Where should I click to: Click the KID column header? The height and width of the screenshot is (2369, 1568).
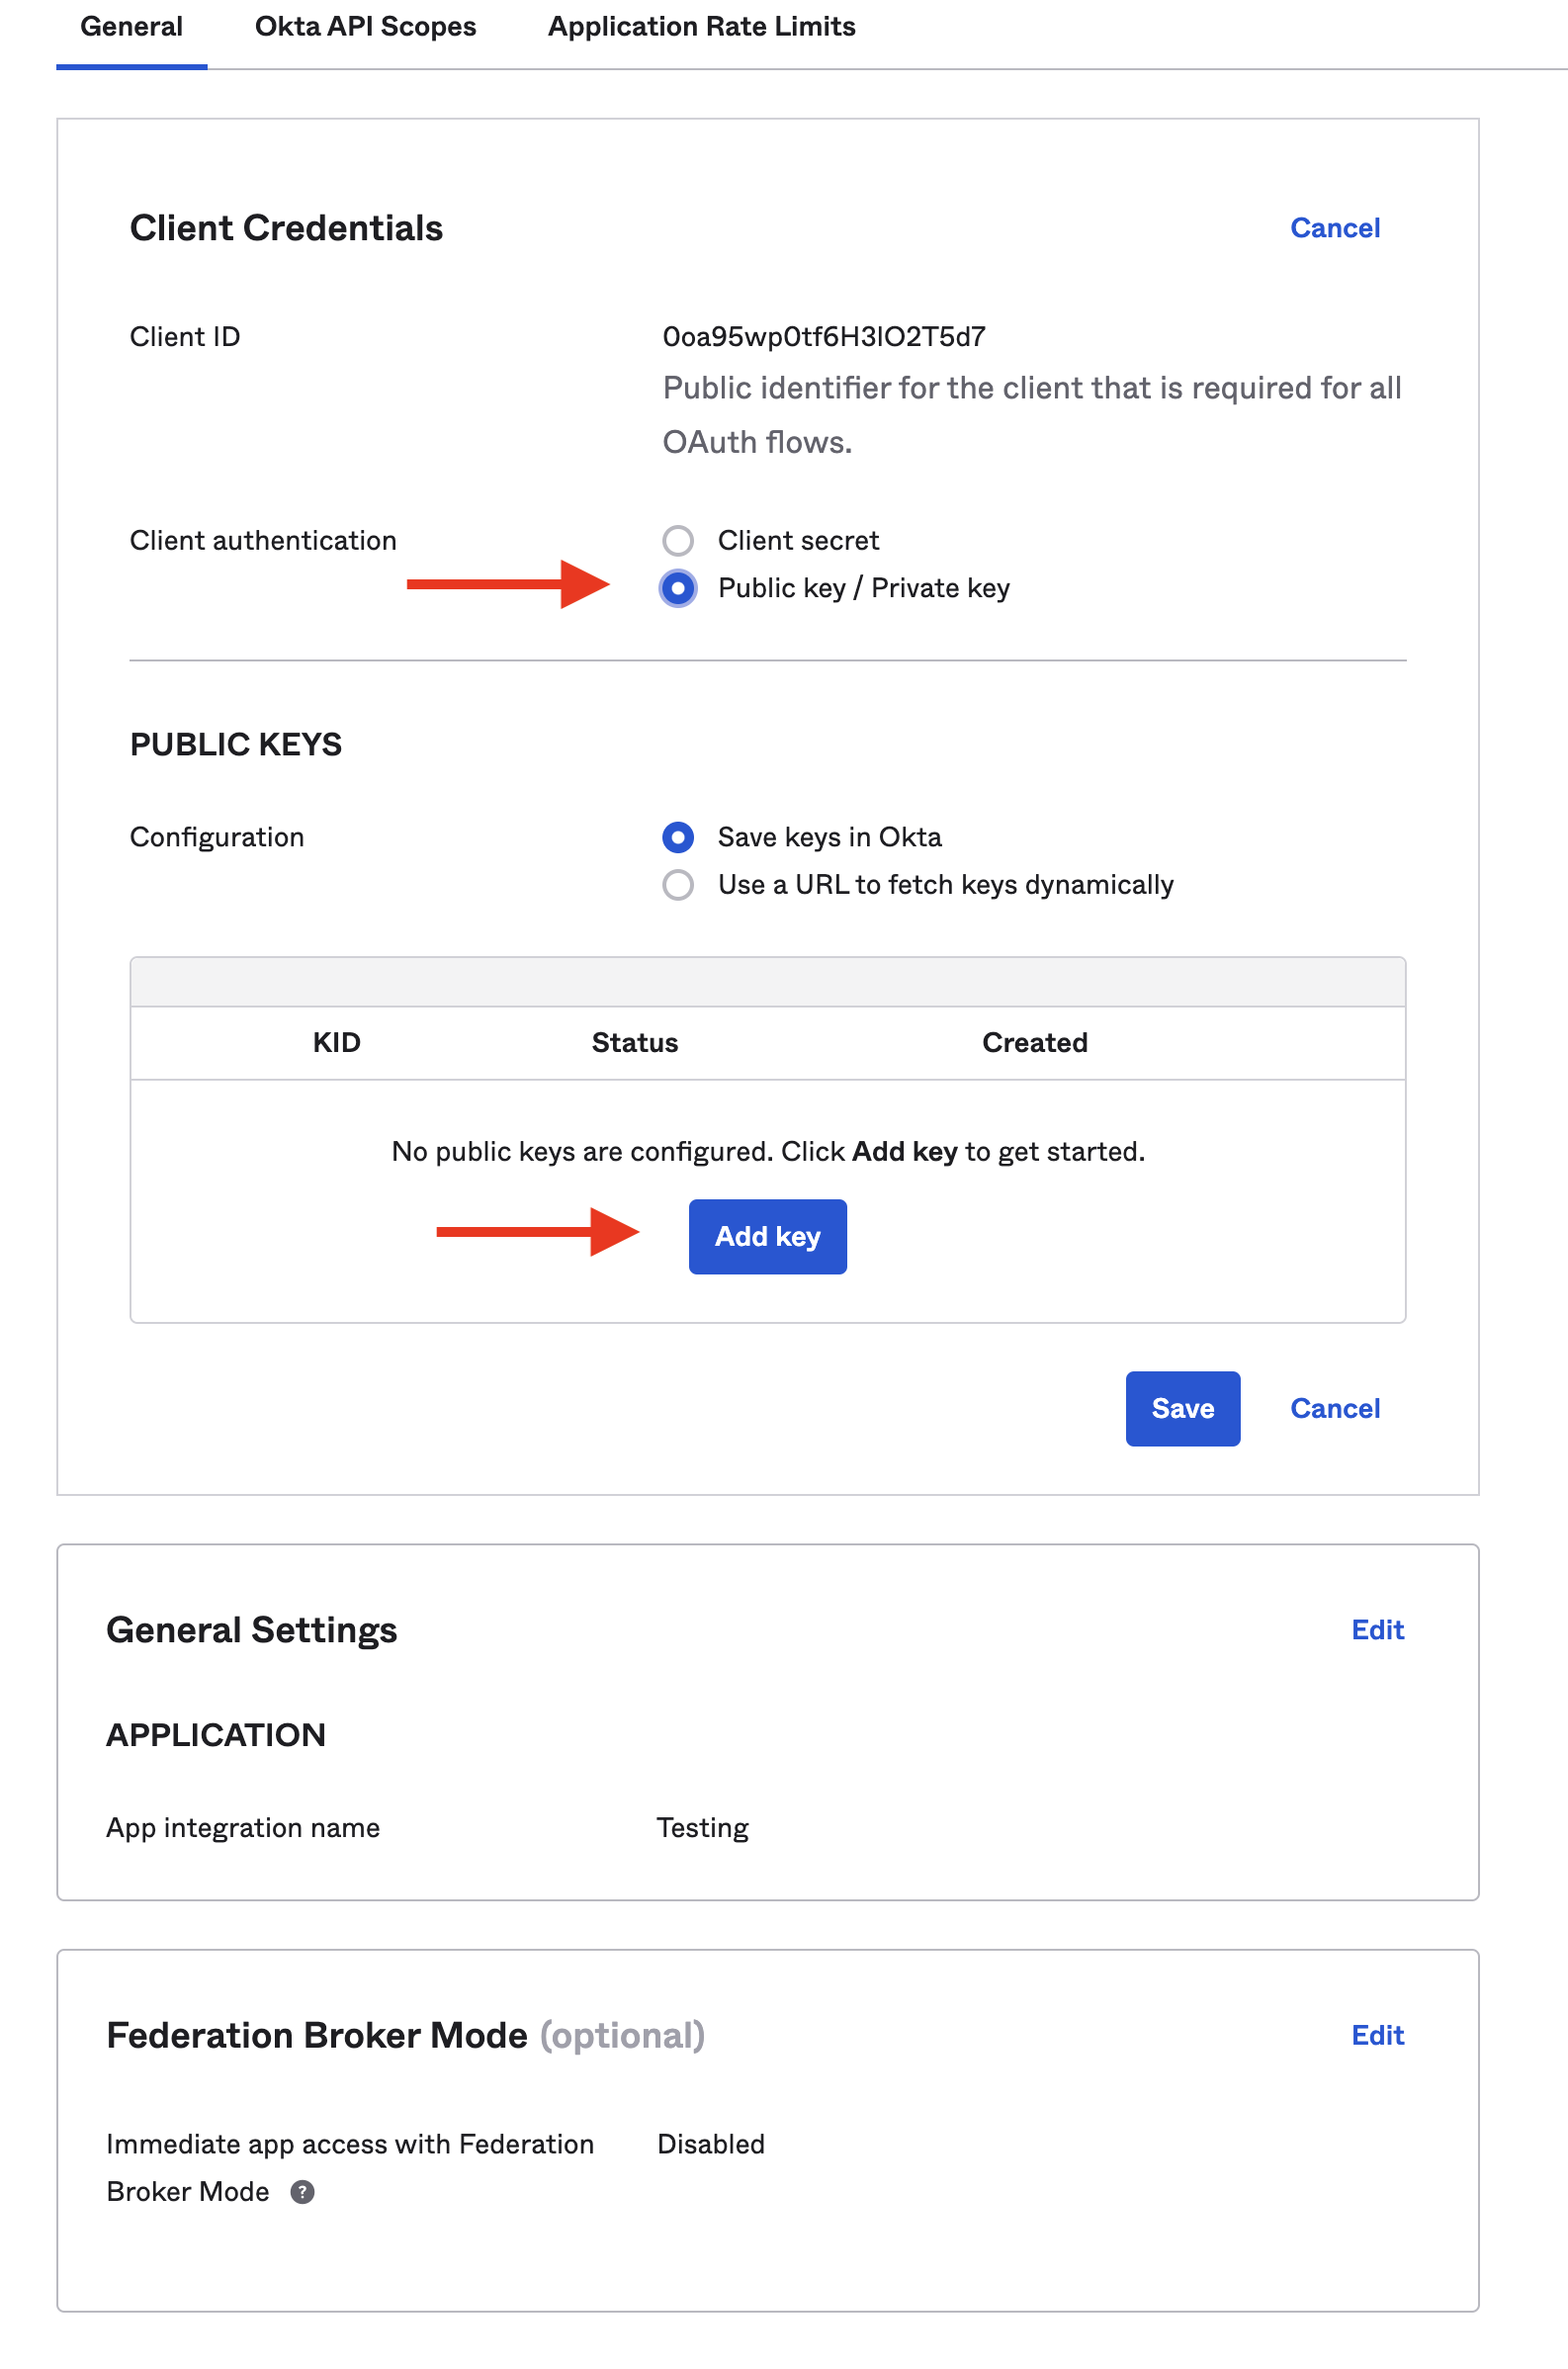(x=336, y=1042)
